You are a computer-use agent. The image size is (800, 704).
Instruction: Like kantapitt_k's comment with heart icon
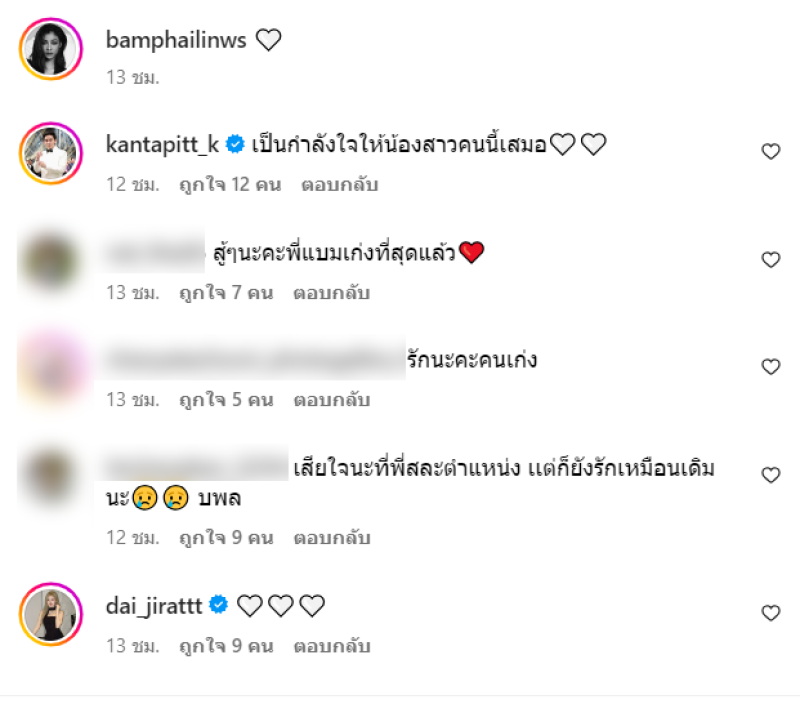pyautogui.click(x=770, y=152)
